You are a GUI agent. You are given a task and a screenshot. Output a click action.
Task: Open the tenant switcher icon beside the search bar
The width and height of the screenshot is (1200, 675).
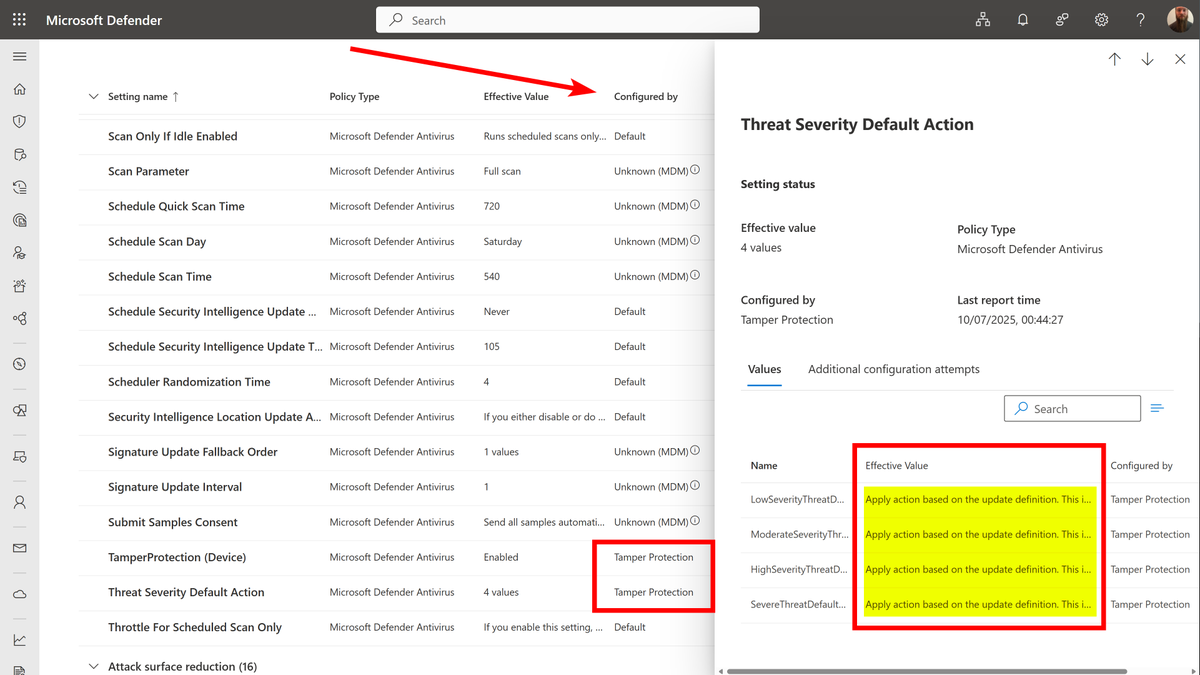pos(983,19)
